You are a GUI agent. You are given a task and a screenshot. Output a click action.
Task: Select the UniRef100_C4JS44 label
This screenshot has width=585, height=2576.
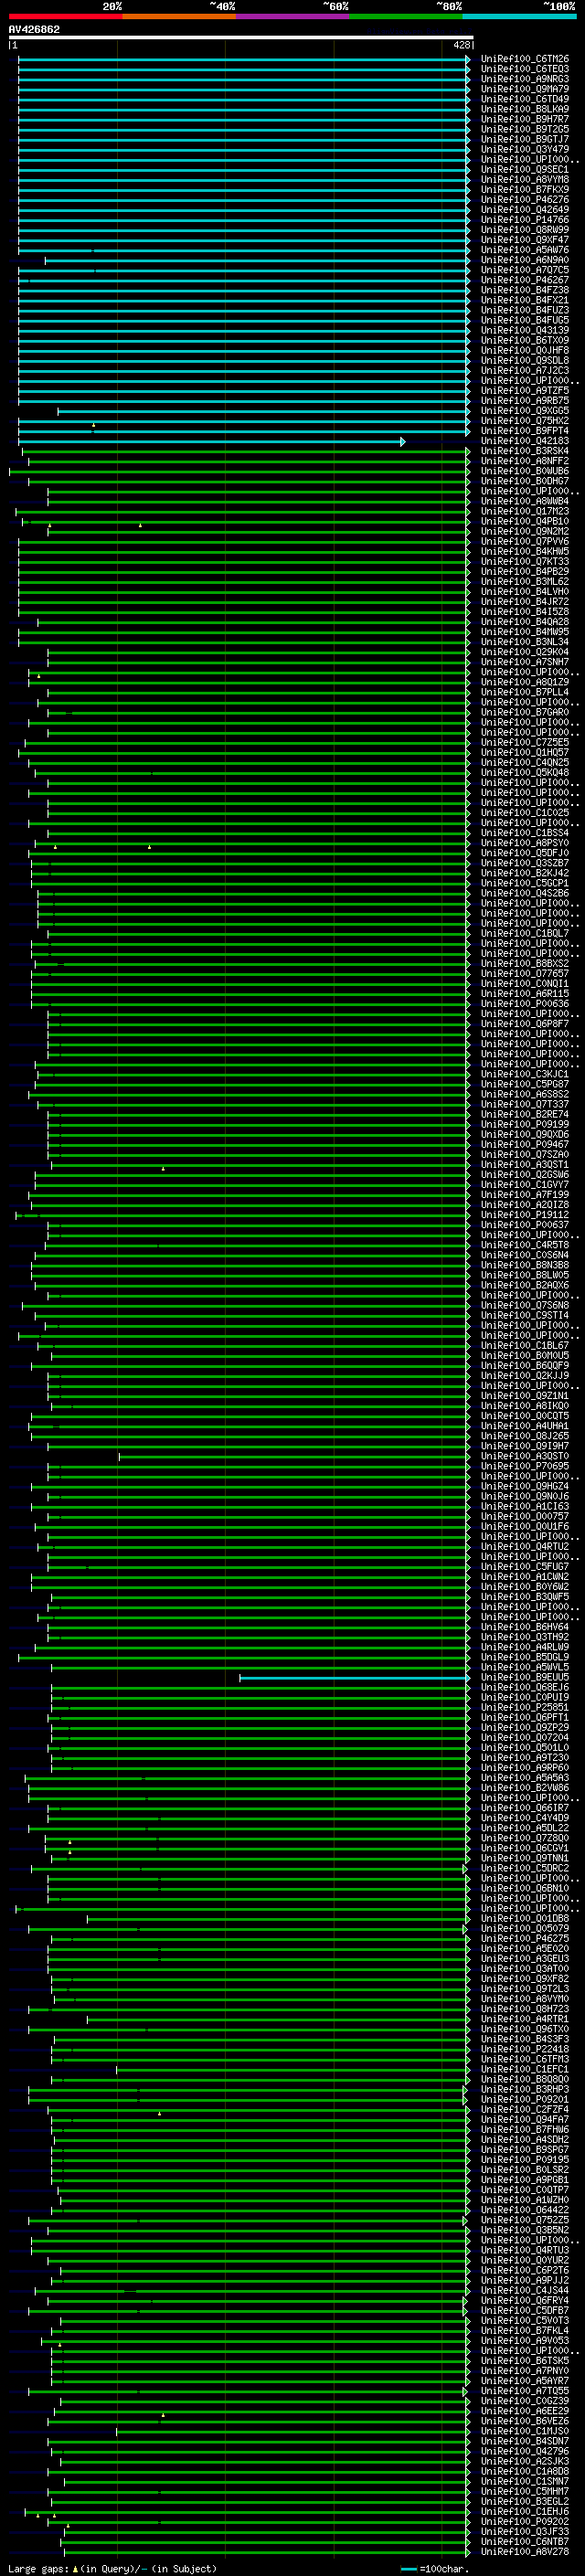click(x=525, y=2291)
